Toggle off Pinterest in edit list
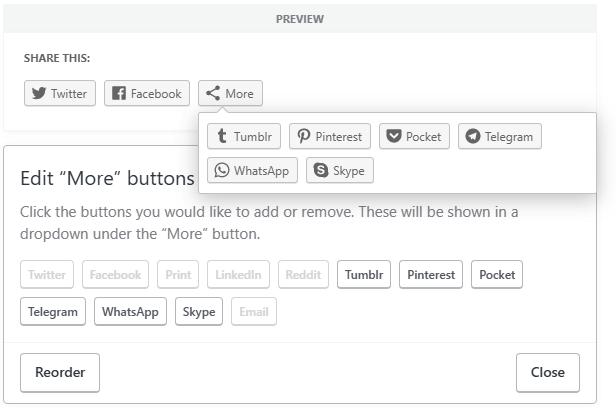This screenshot has height=414, width=616. click(x=431, y=275)
